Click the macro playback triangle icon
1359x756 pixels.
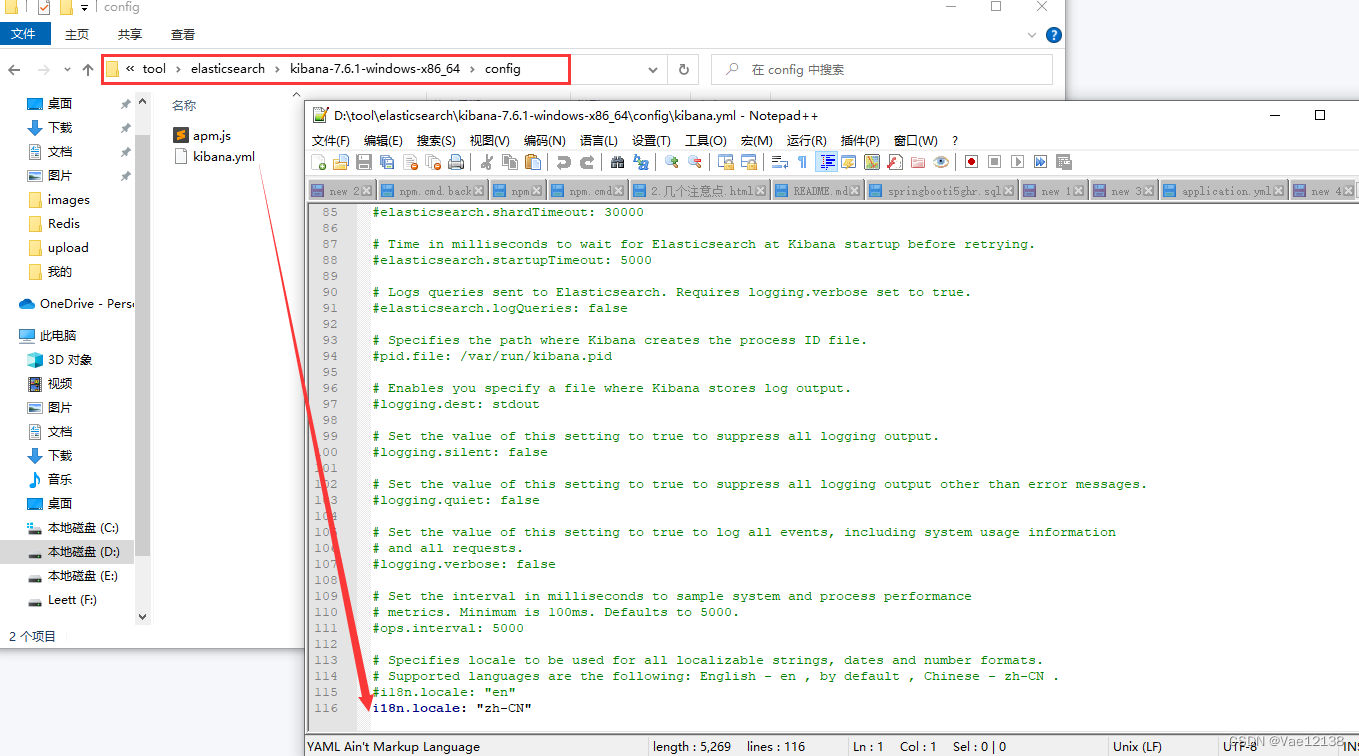[x=1018, y=162]
